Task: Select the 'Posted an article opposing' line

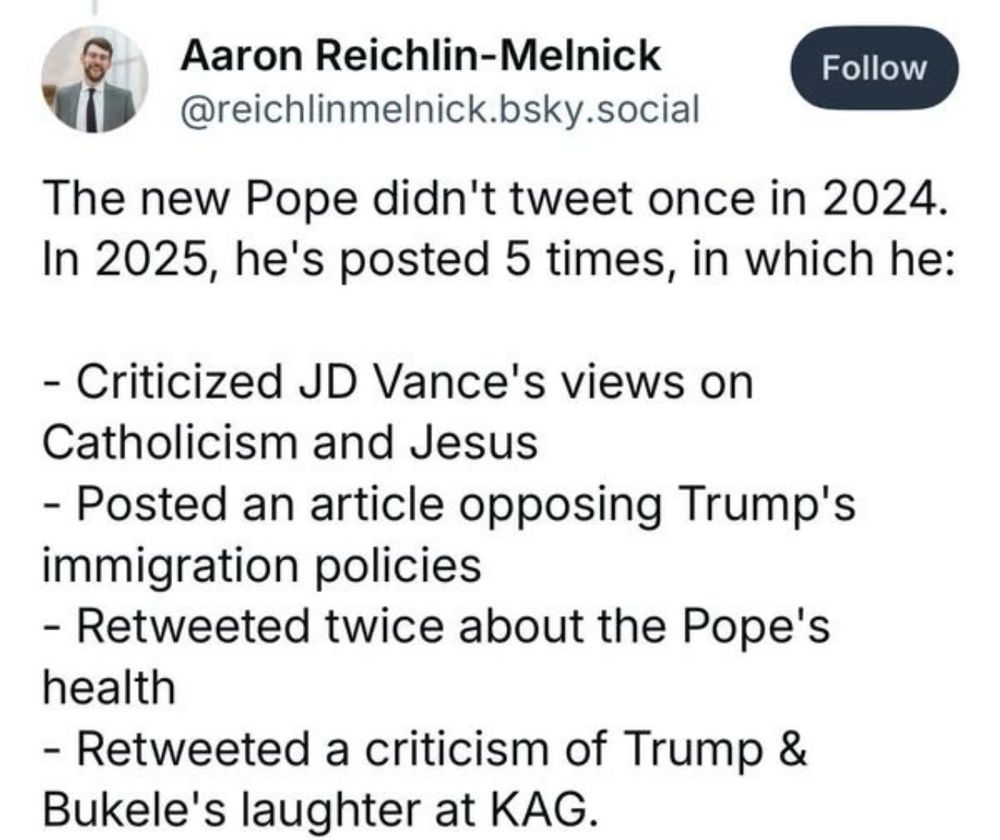Action: pos(450,505)
